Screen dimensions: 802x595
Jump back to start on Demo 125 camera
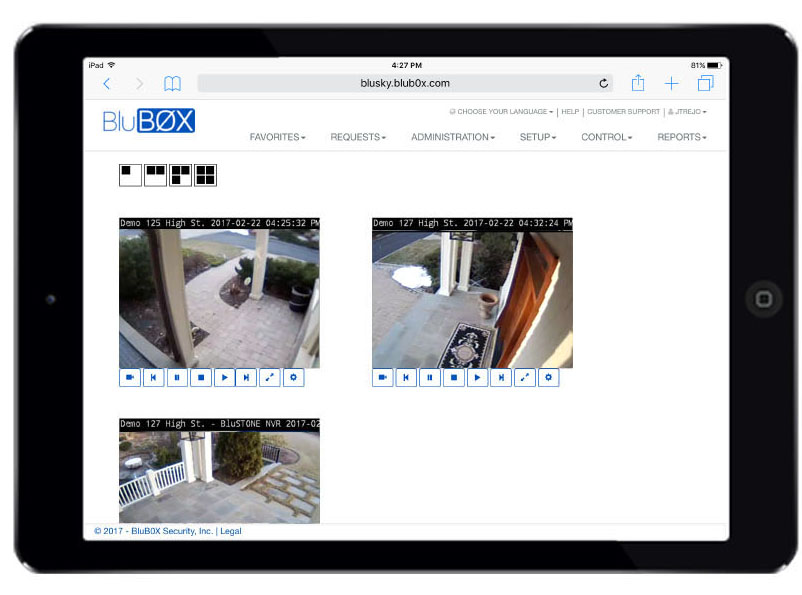[153, 377]
